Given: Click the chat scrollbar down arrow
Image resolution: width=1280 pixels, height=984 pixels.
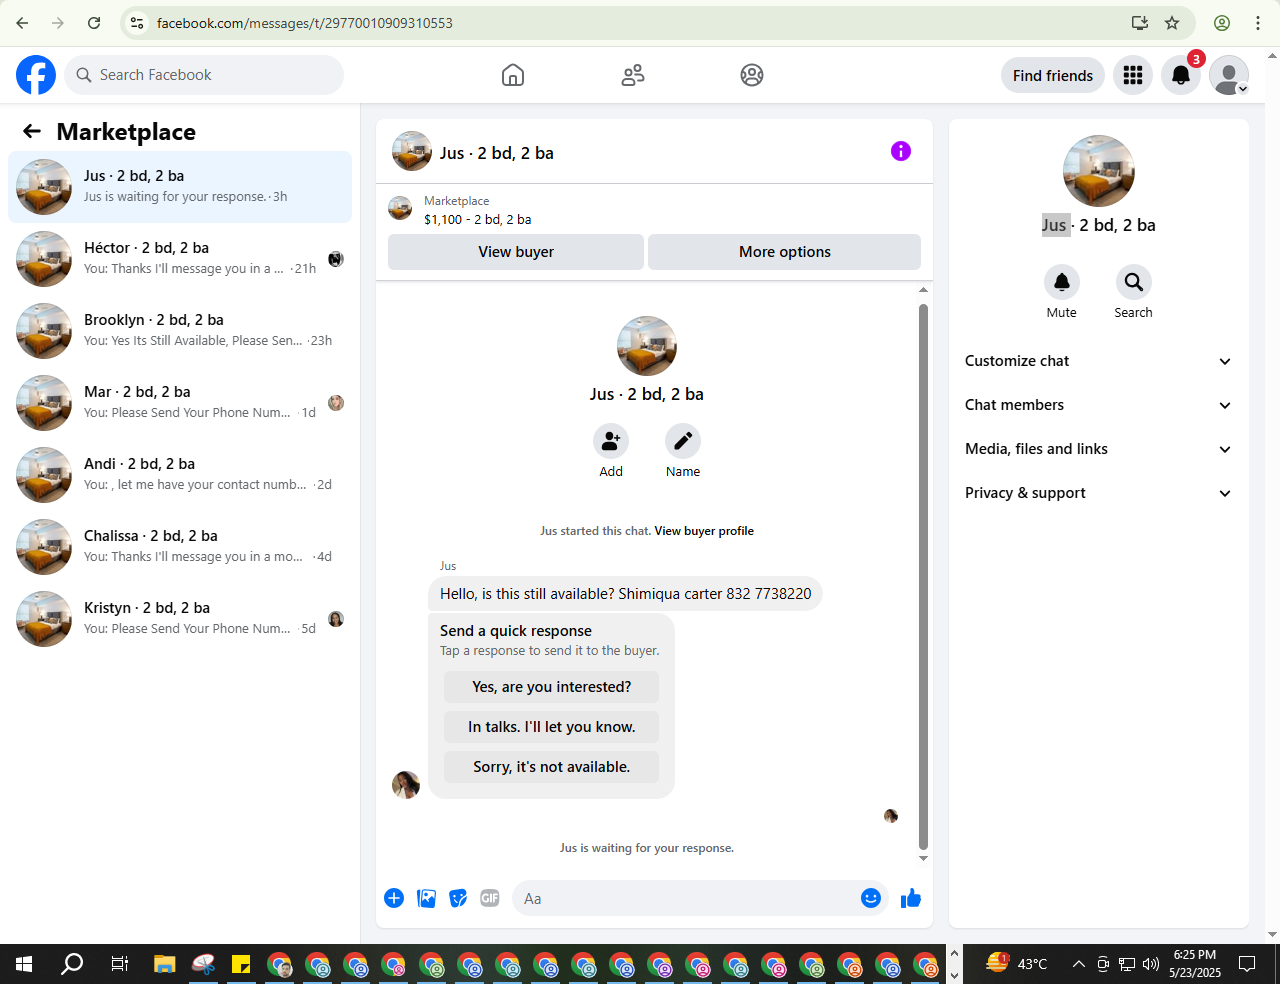Looking at the screenshot, I should coord(923,858).
